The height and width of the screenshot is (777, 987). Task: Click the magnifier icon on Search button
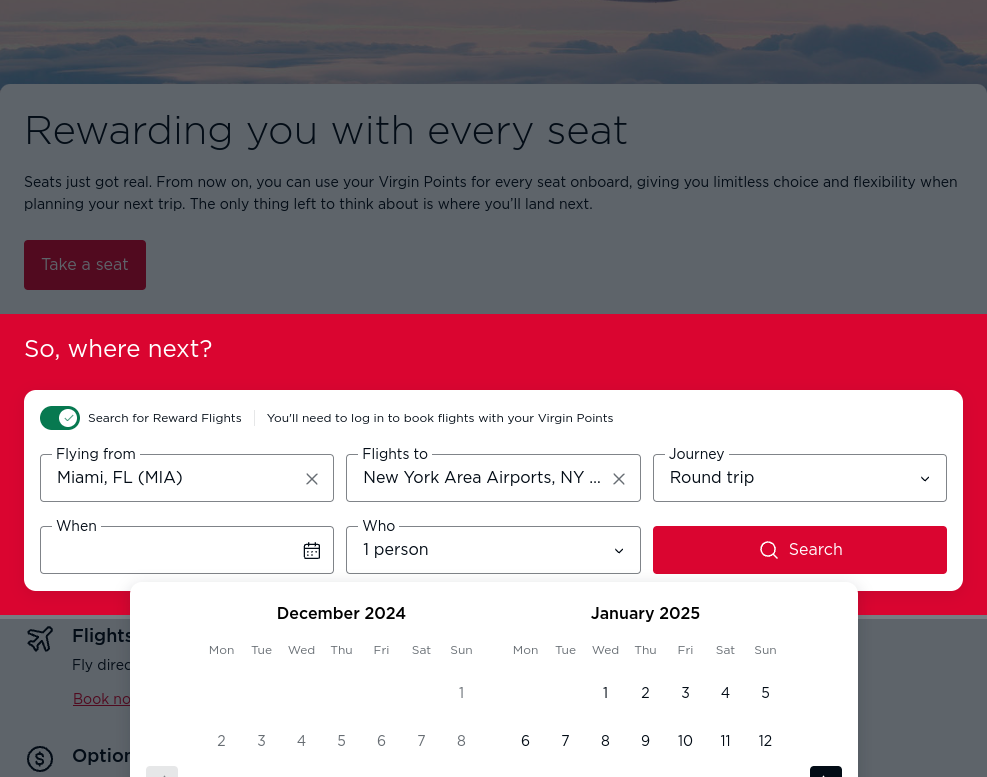click(769, 550)
